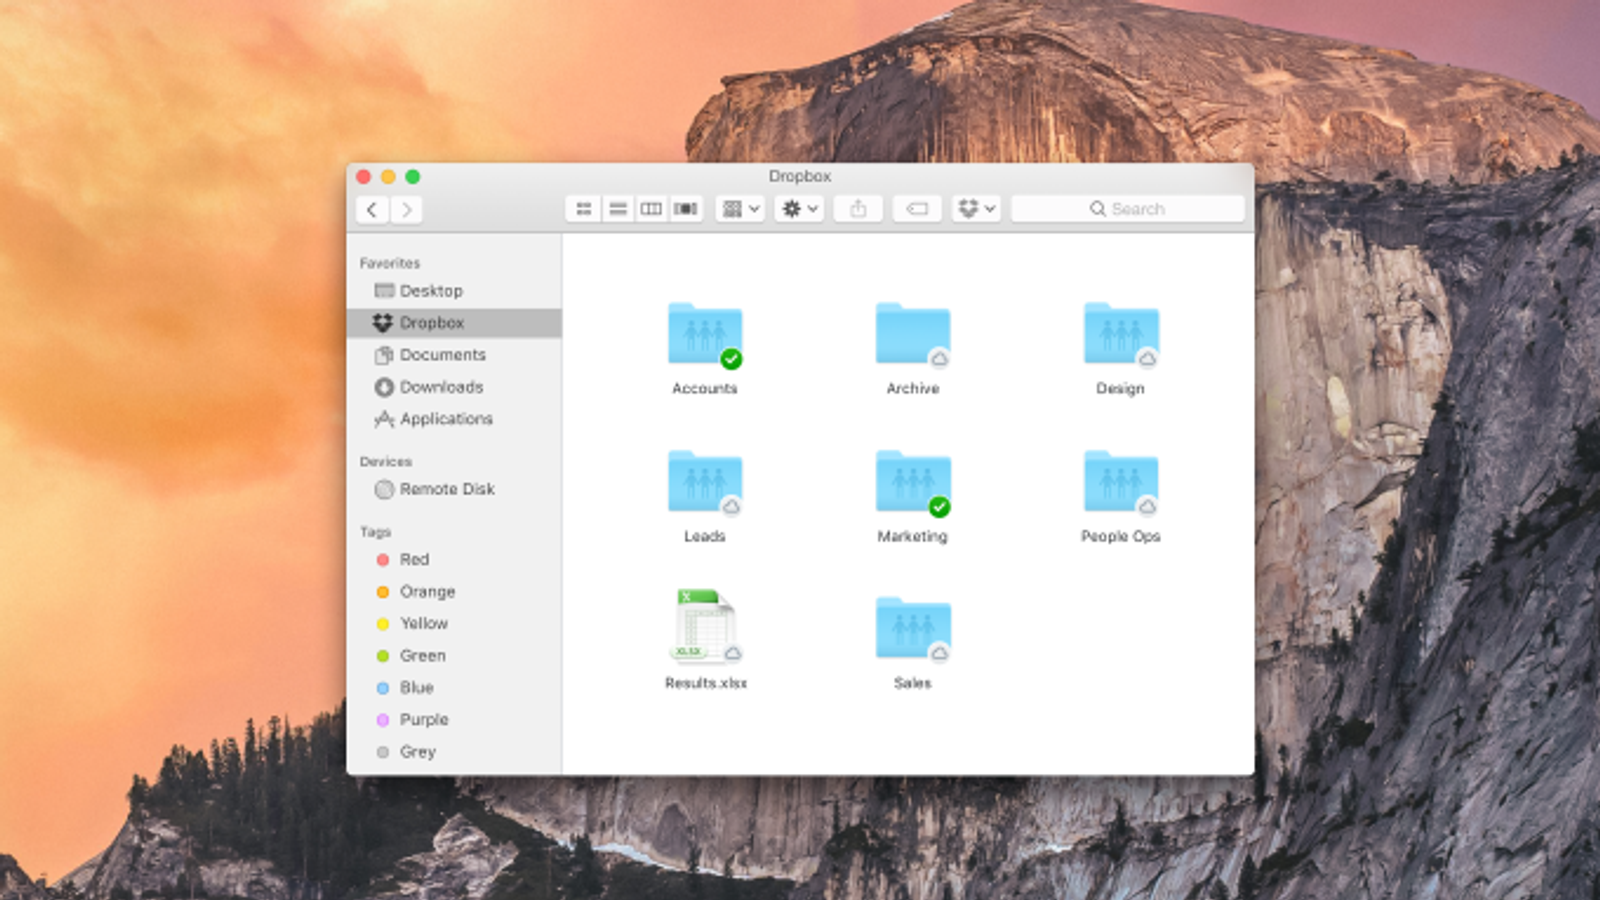Screen dimensions: 1600x900
Task: Click the Accounts folder name label
Action: coord(705,388)
